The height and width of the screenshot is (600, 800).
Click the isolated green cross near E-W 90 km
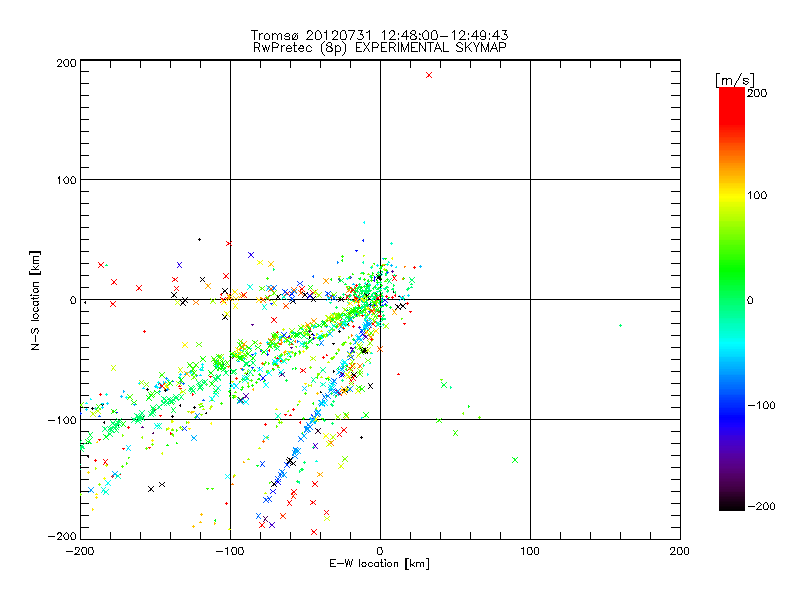point(515,460)
